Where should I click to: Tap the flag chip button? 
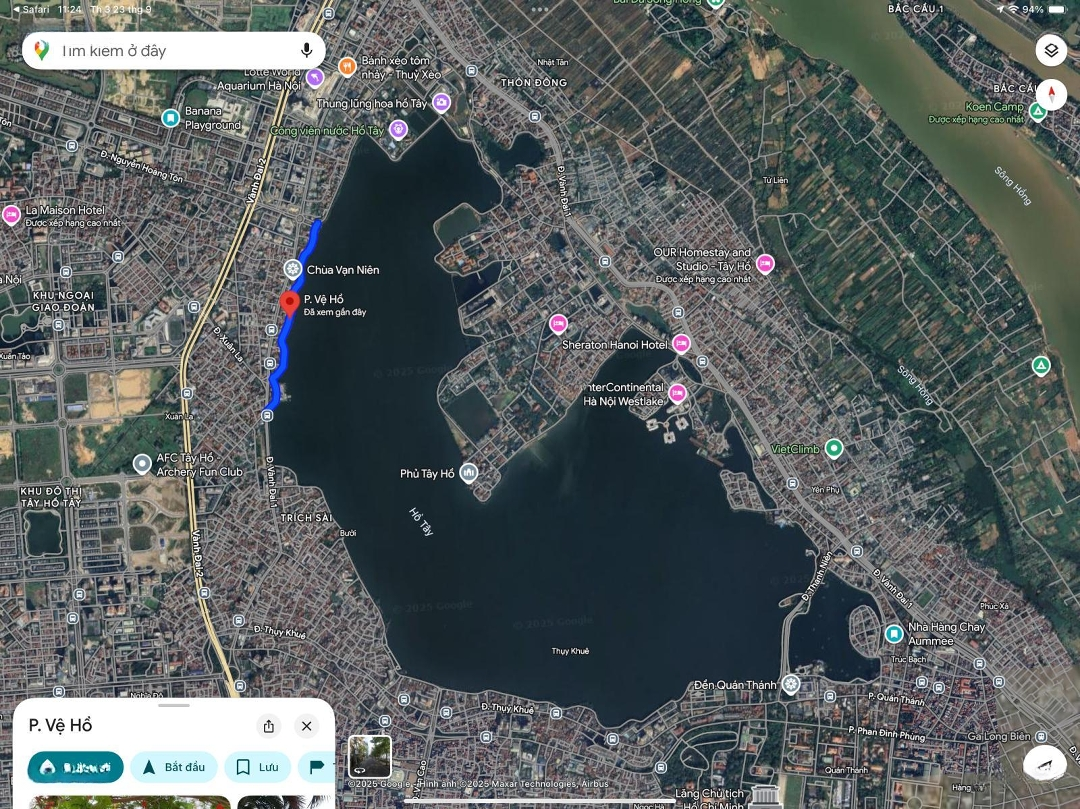[317, 767]
